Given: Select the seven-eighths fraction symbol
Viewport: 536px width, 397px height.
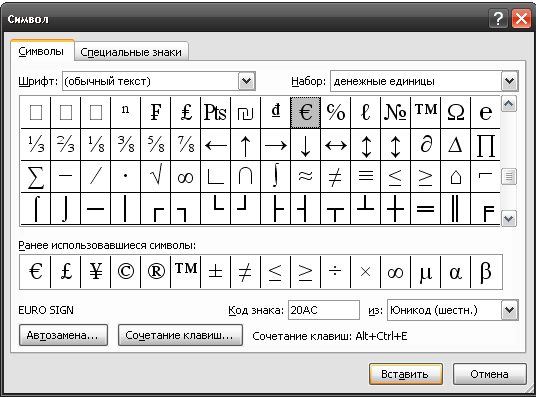Looking at the screenshot, I should click(x=186, y=145).
